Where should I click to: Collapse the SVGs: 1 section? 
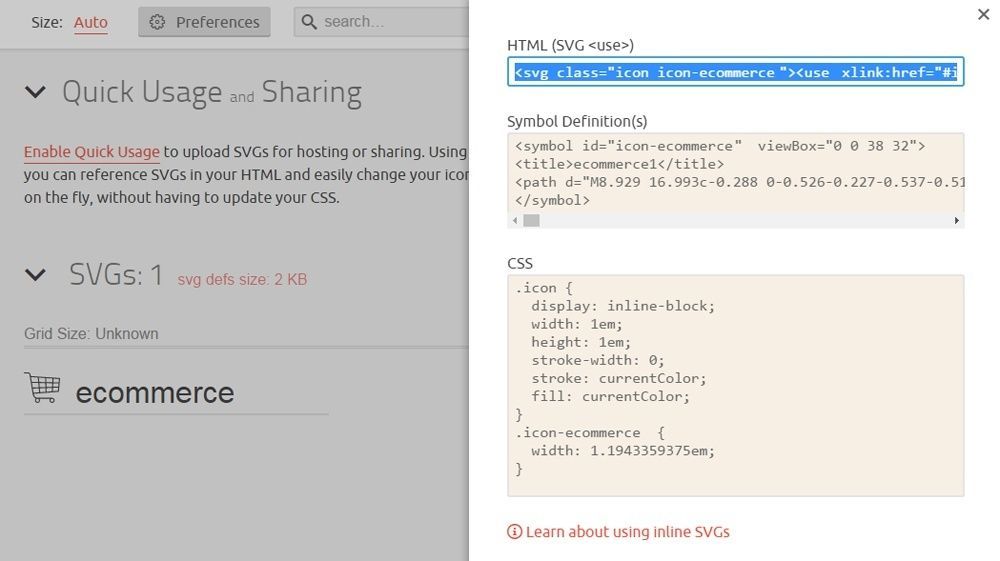(x=35, y=275)
